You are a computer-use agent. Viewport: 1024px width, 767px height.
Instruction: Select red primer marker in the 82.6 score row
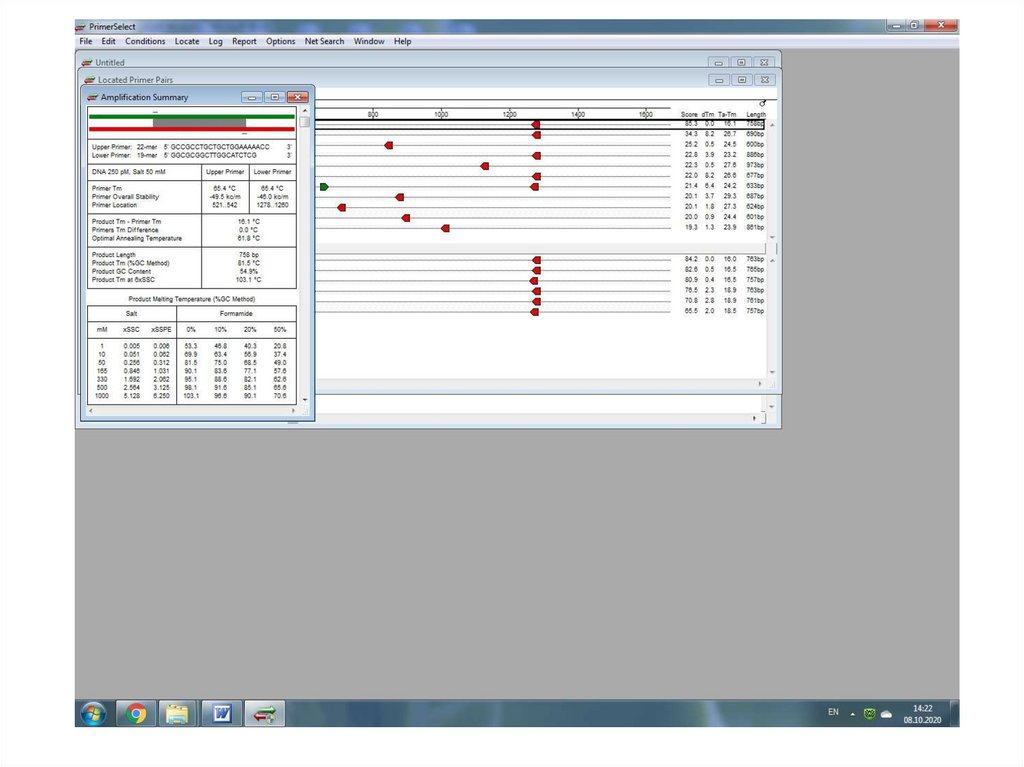[536, 270]
